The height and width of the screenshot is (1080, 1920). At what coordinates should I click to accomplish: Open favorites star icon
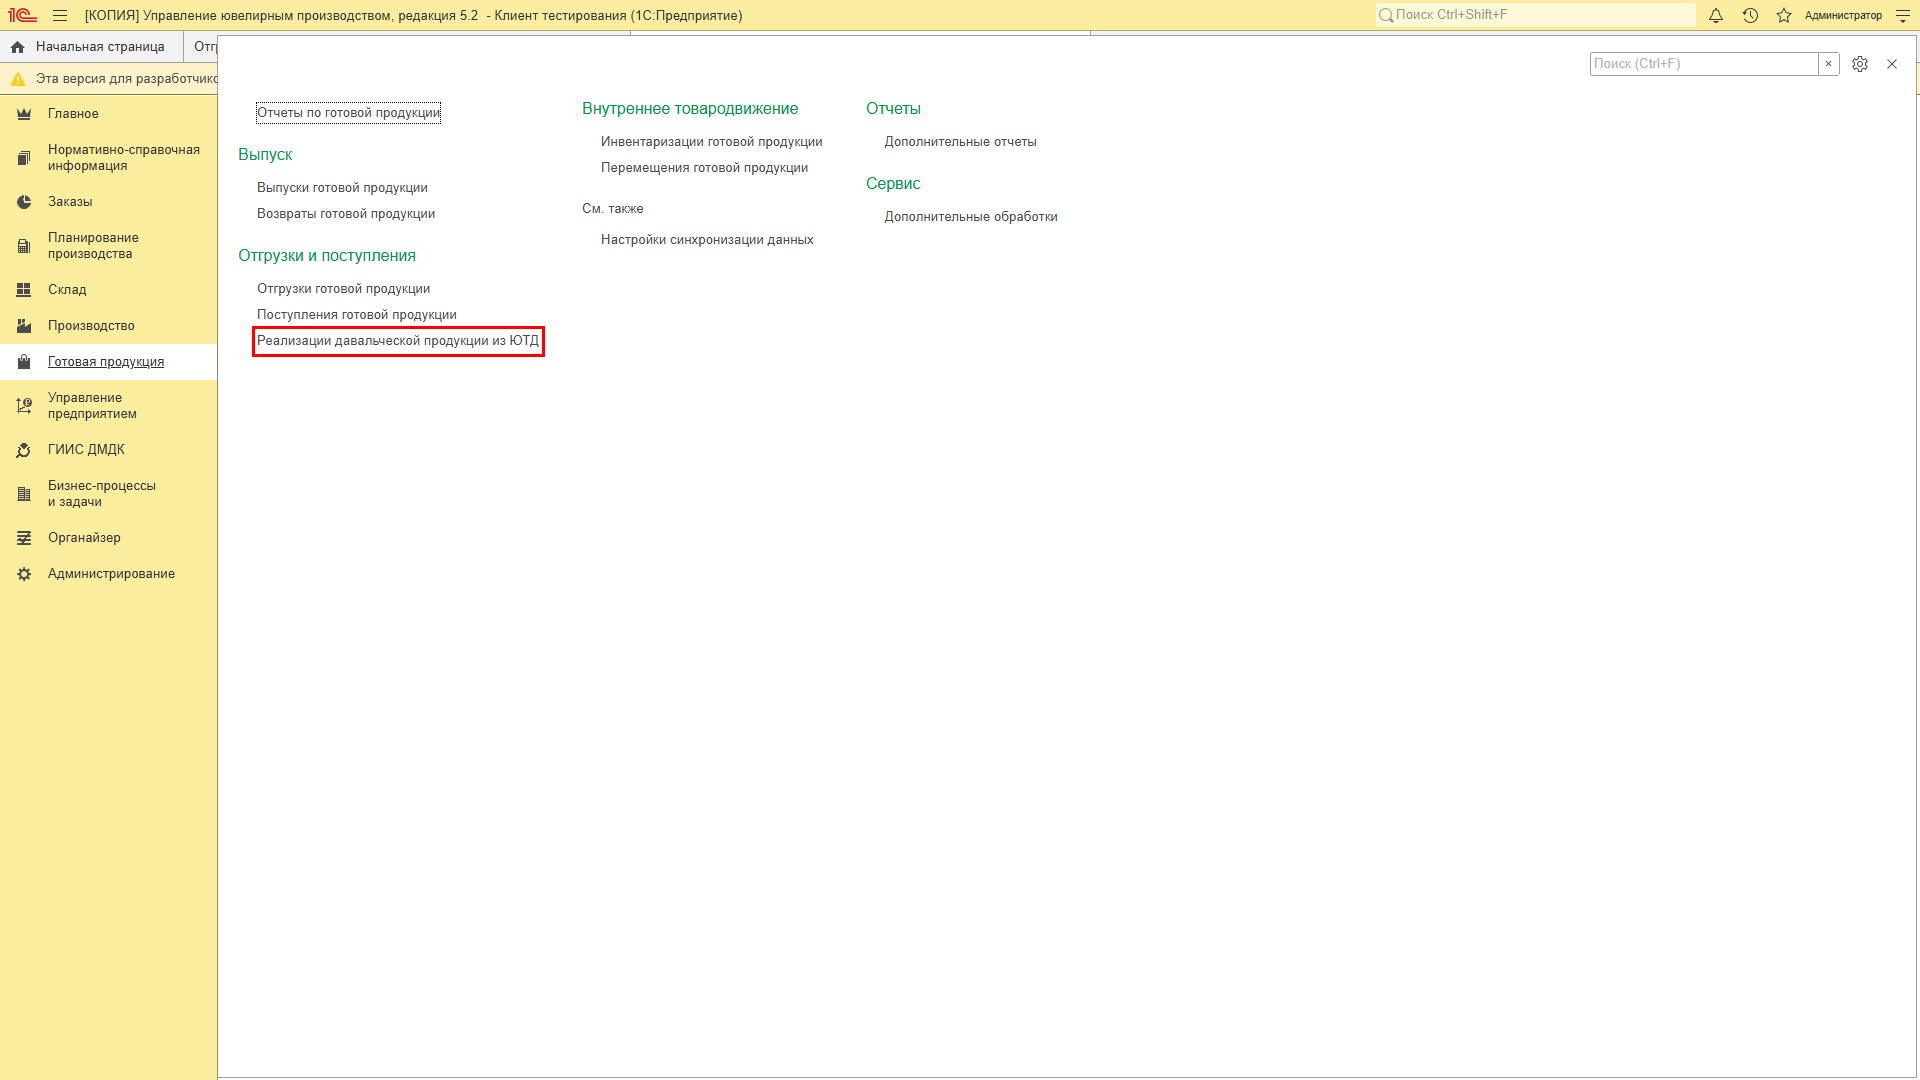[x=1784, y=16]
